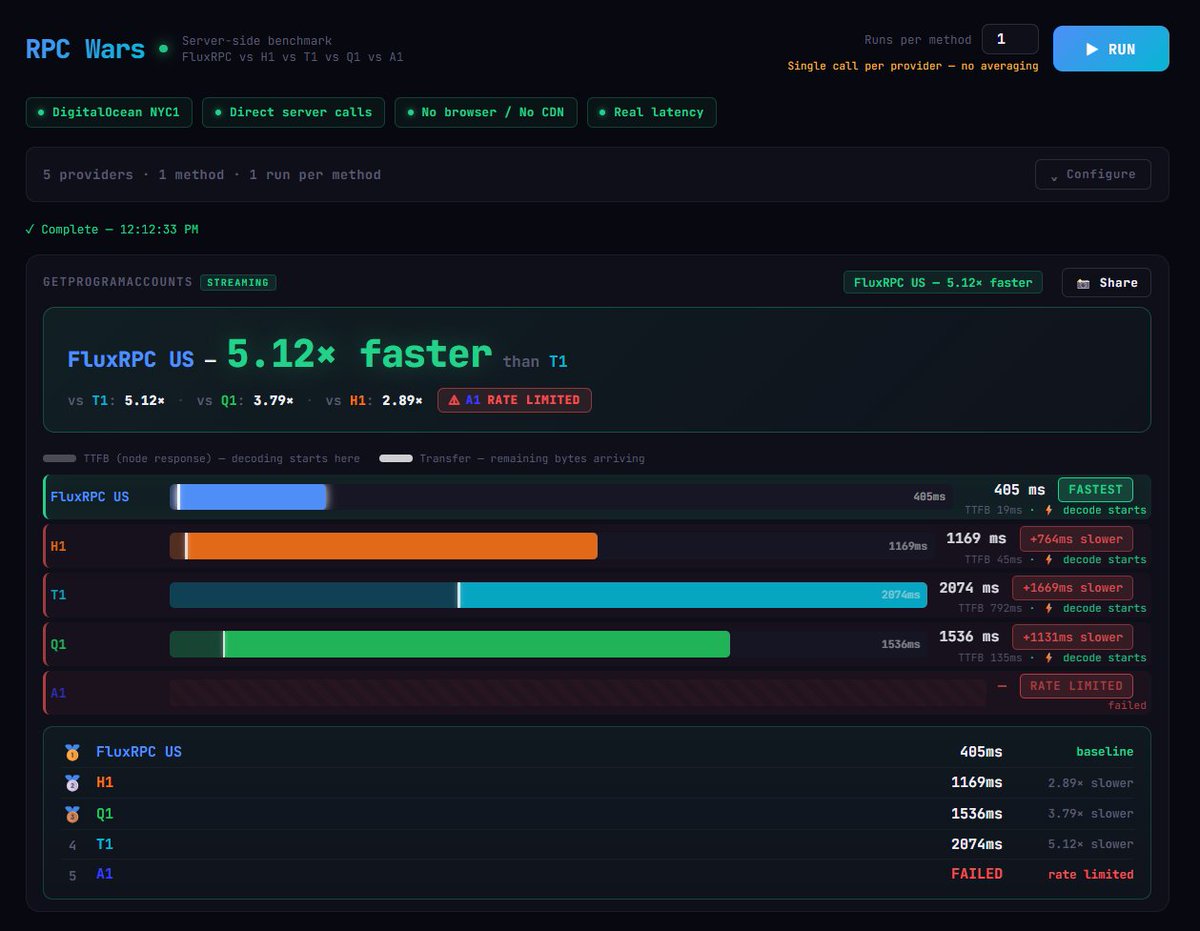This screenshot has height=931, width=1200.
Task: Click the bronze medal icon for Q1
Action: point(71,814)
